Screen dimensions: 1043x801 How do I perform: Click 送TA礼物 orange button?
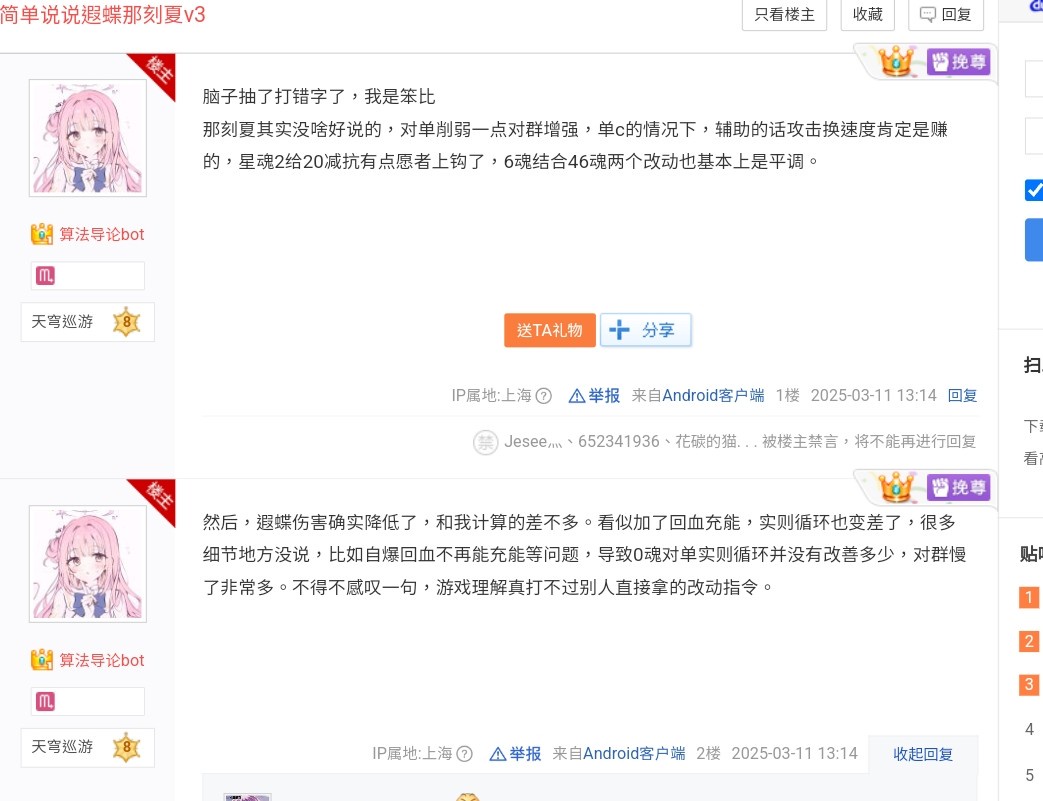tap(549, 330)
